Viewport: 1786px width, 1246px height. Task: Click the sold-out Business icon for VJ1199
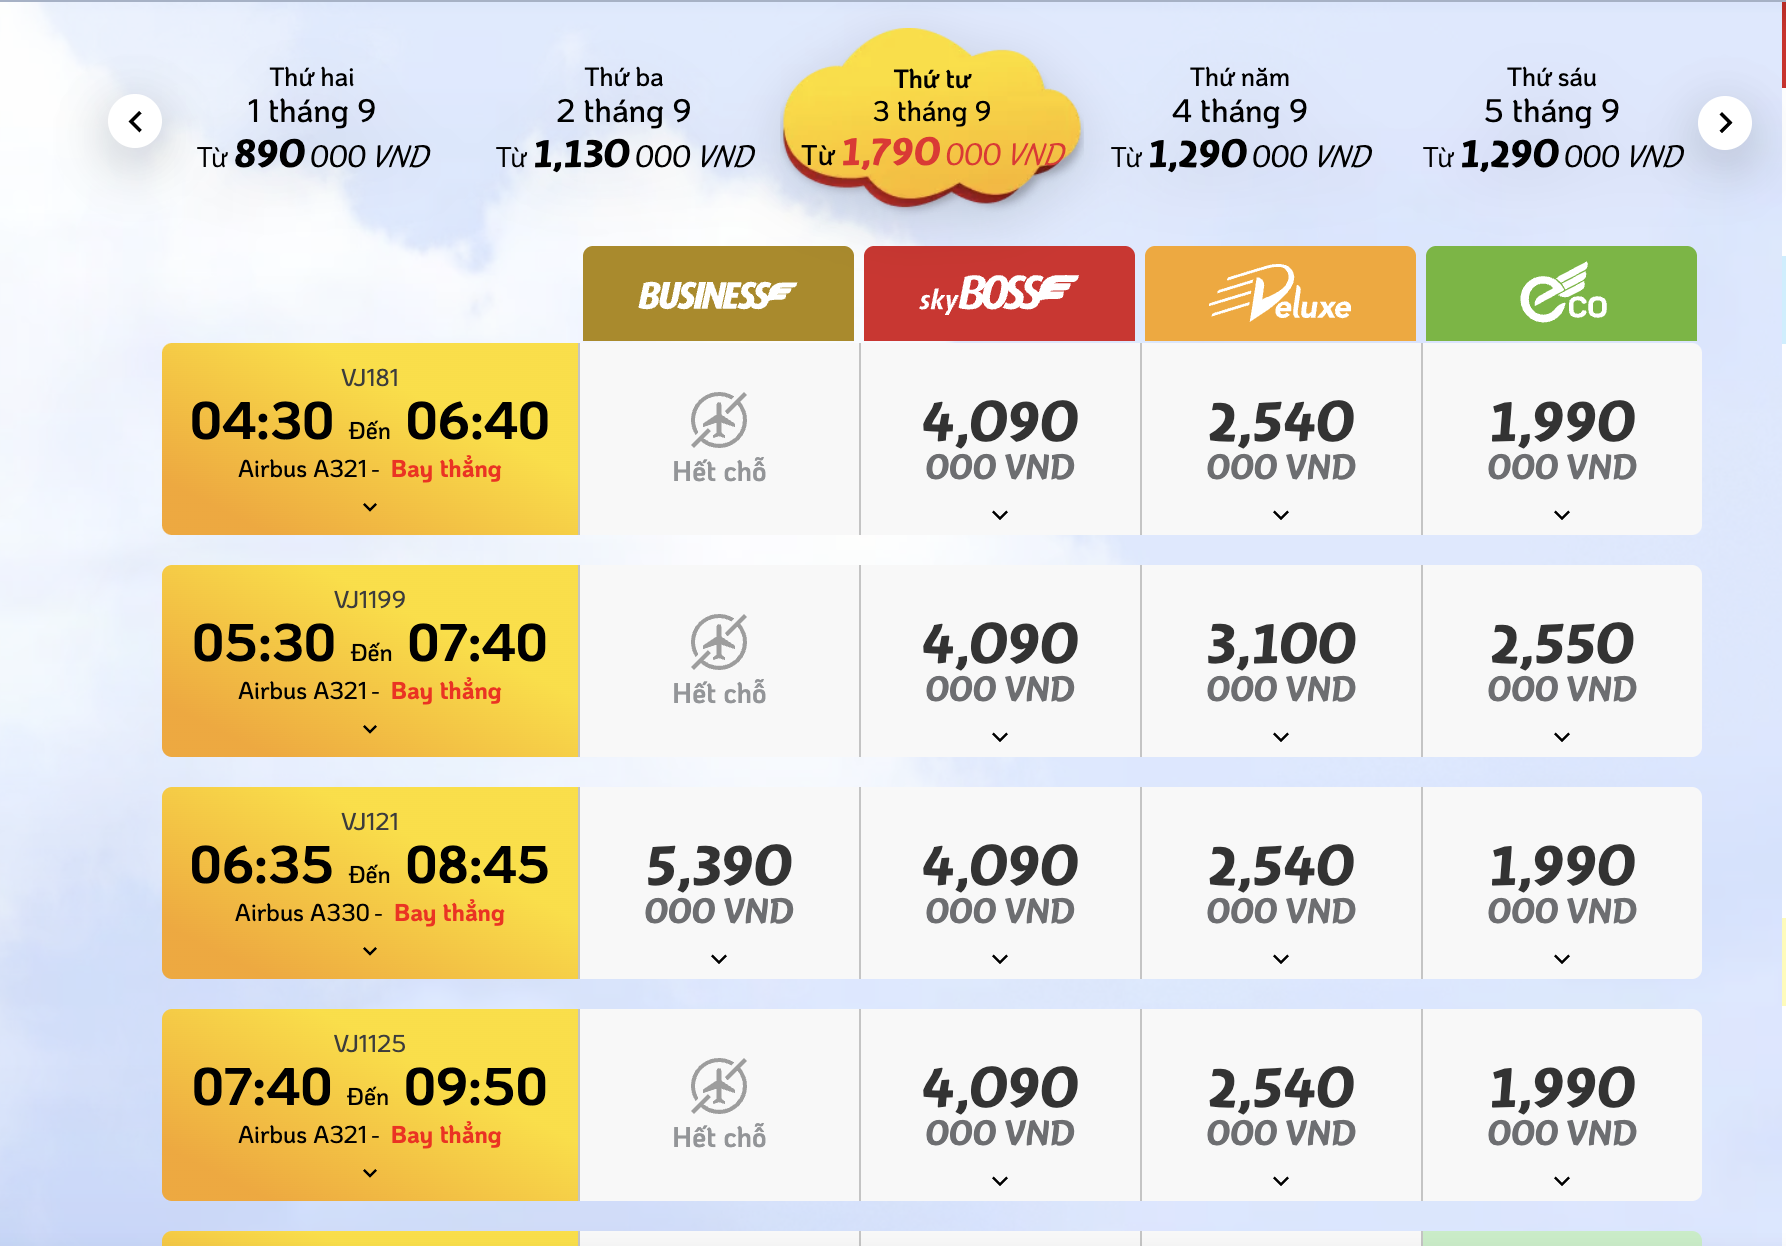click(718, 643)
